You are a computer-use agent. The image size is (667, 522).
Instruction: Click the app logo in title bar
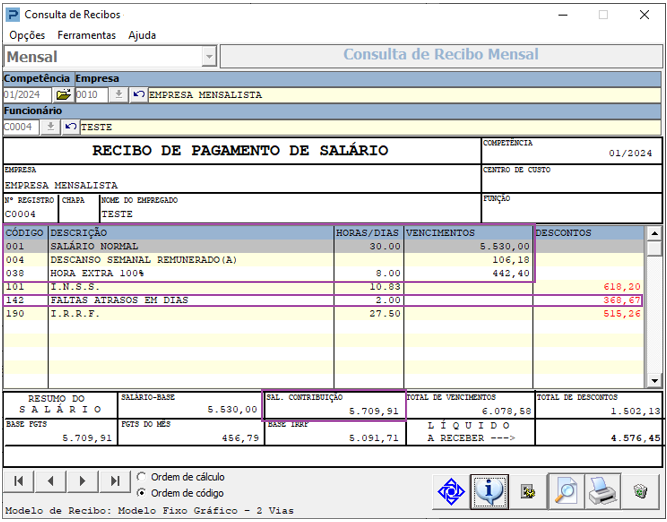coord(13,15)
